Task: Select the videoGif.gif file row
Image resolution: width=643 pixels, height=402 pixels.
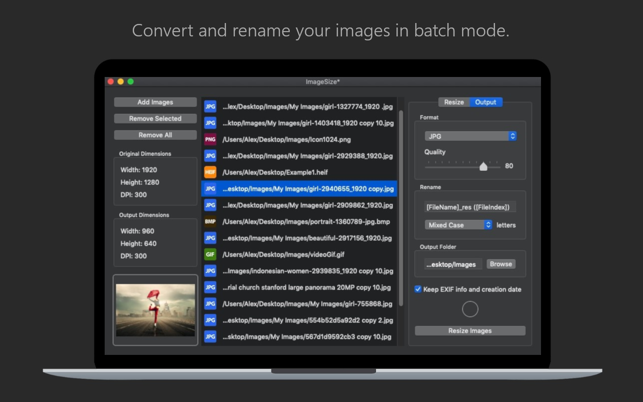Action: (299, 254)
